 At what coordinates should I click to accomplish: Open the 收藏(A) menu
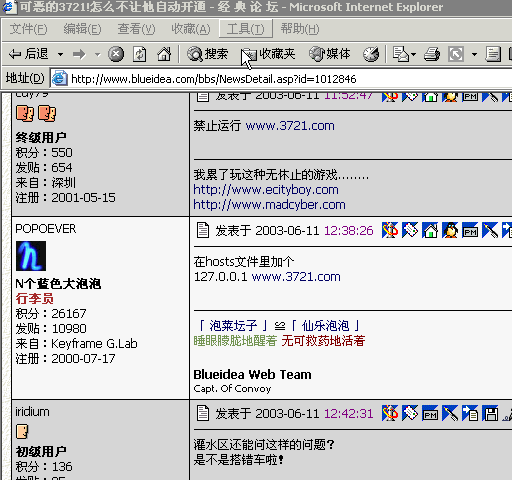(x=191, y=29)
